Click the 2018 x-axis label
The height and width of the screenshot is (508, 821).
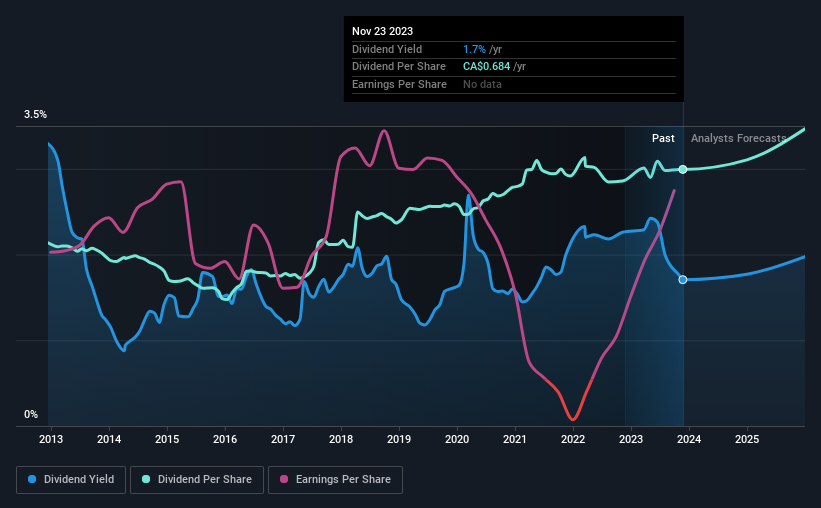(341, 439)
